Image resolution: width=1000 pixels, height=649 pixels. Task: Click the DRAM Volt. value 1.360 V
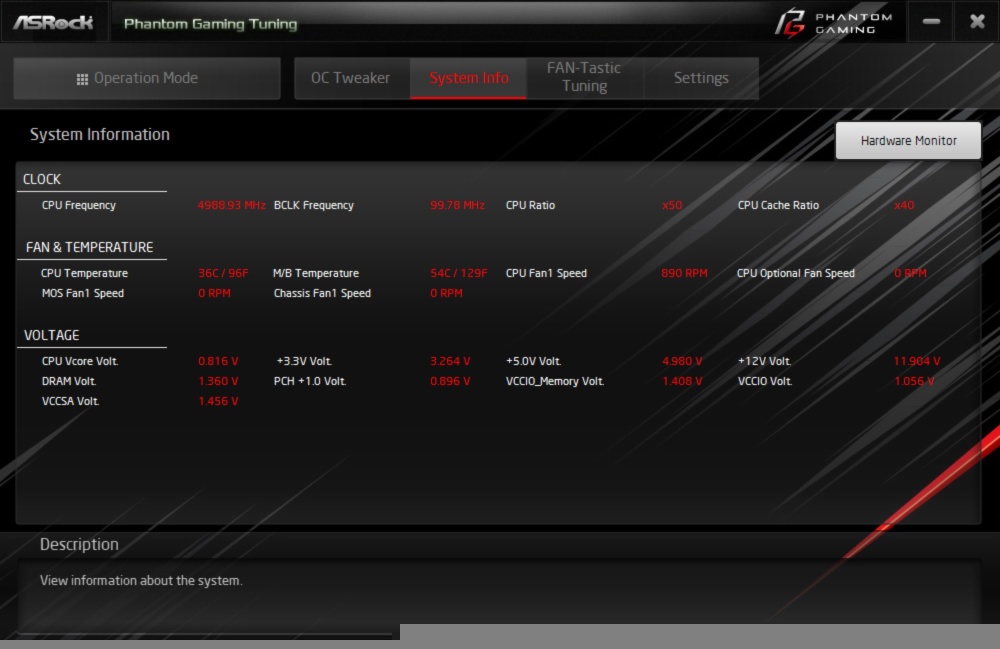(x=218, y=381)
